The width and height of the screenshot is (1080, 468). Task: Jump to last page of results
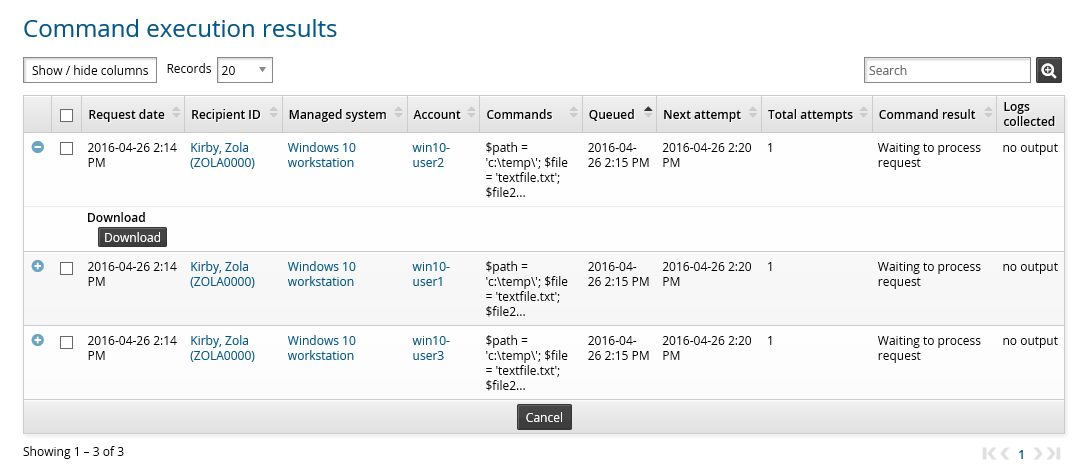[x=1053, y=453]
